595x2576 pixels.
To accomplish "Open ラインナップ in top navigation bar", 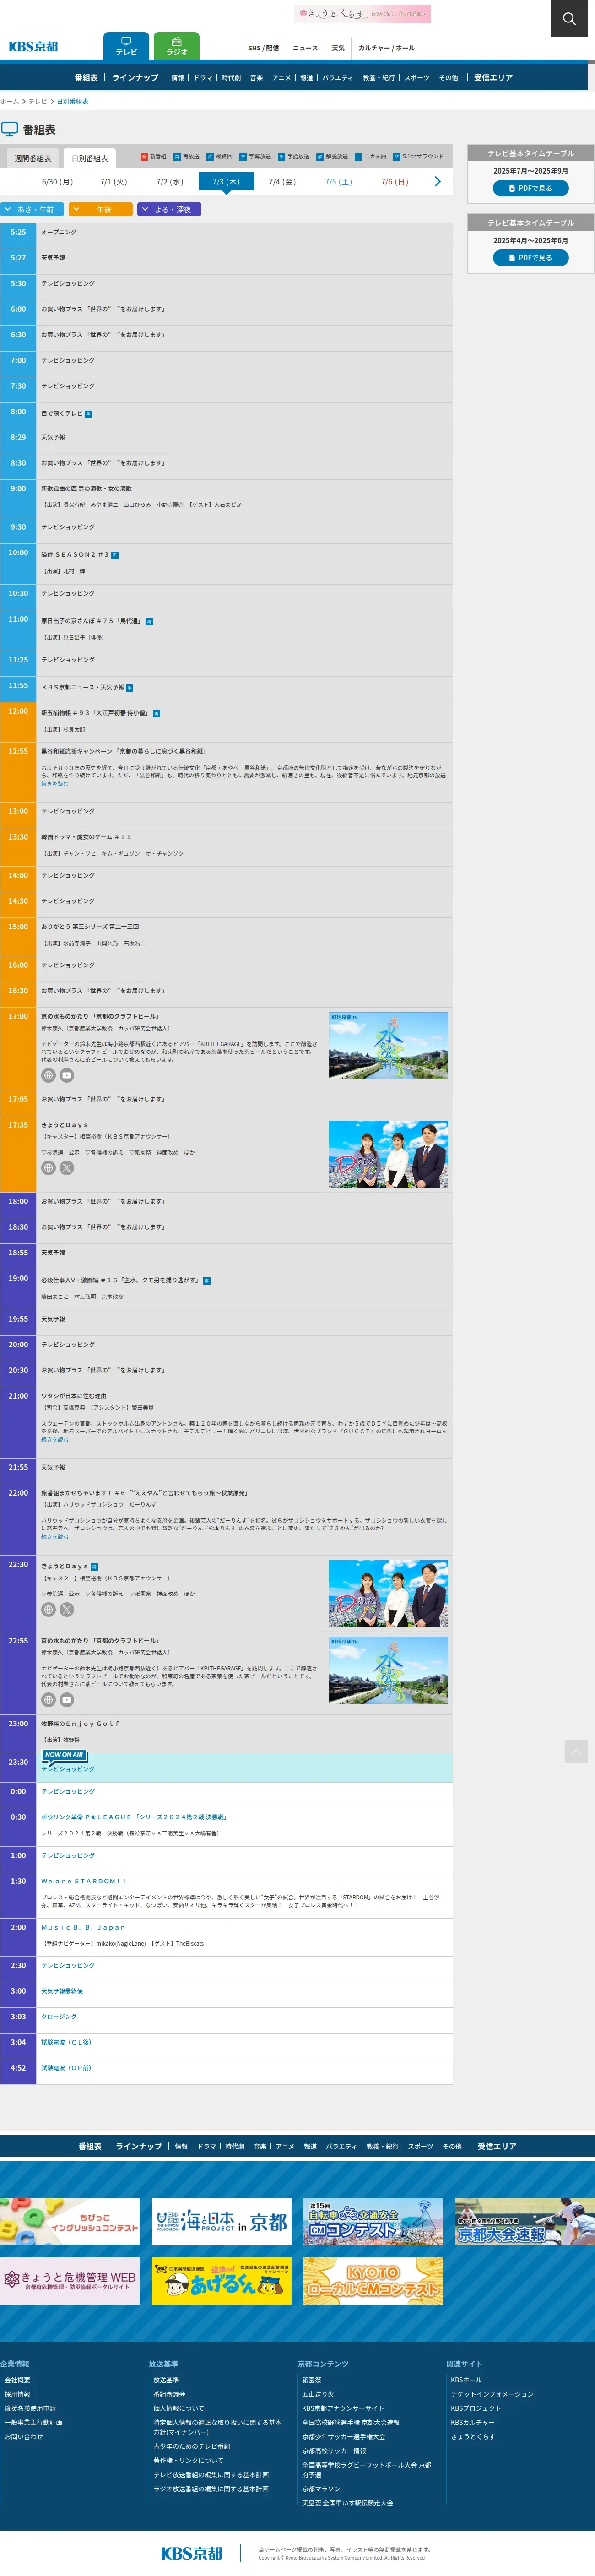I will 135,77.
